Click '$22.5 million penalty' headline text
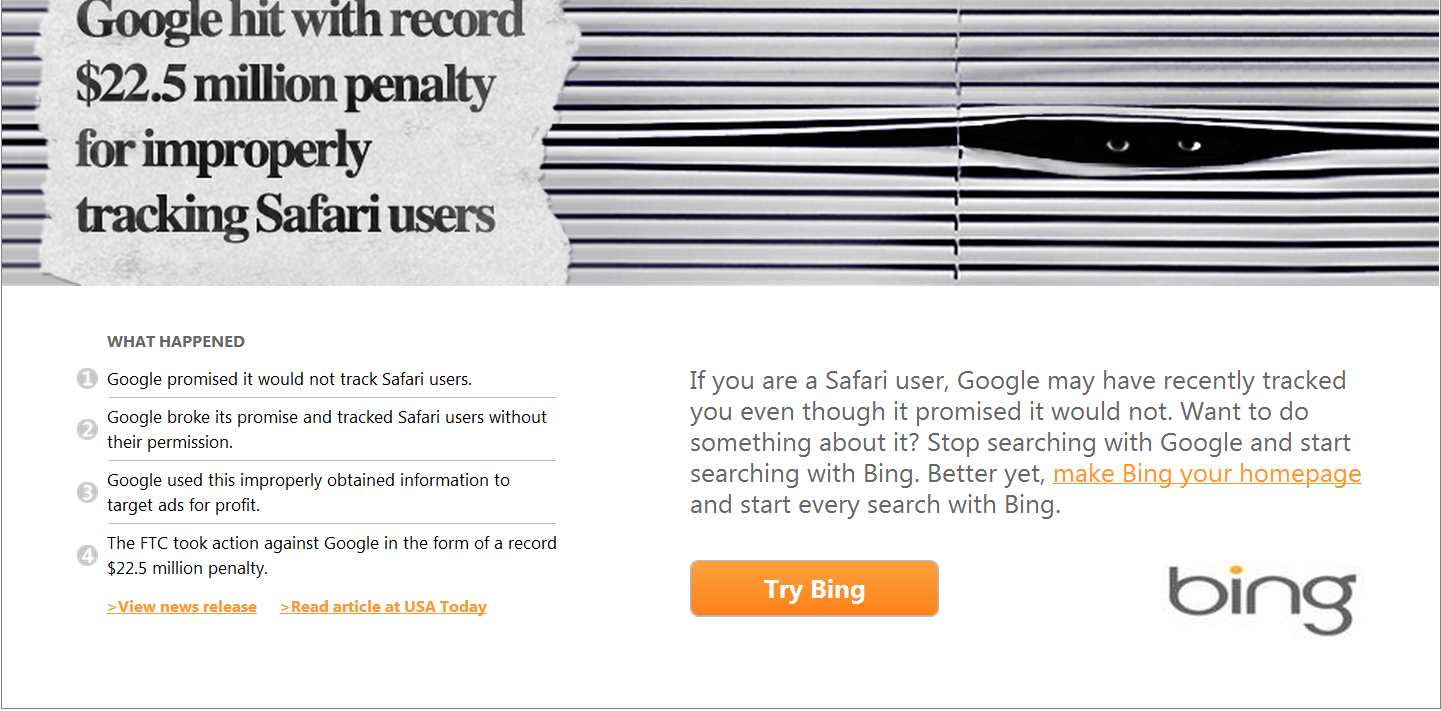 pos(285,87)
